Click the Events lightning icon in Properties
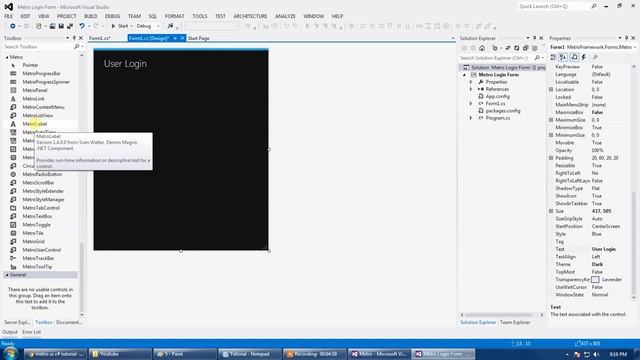 pyautogui.click(x=584, y=57)
